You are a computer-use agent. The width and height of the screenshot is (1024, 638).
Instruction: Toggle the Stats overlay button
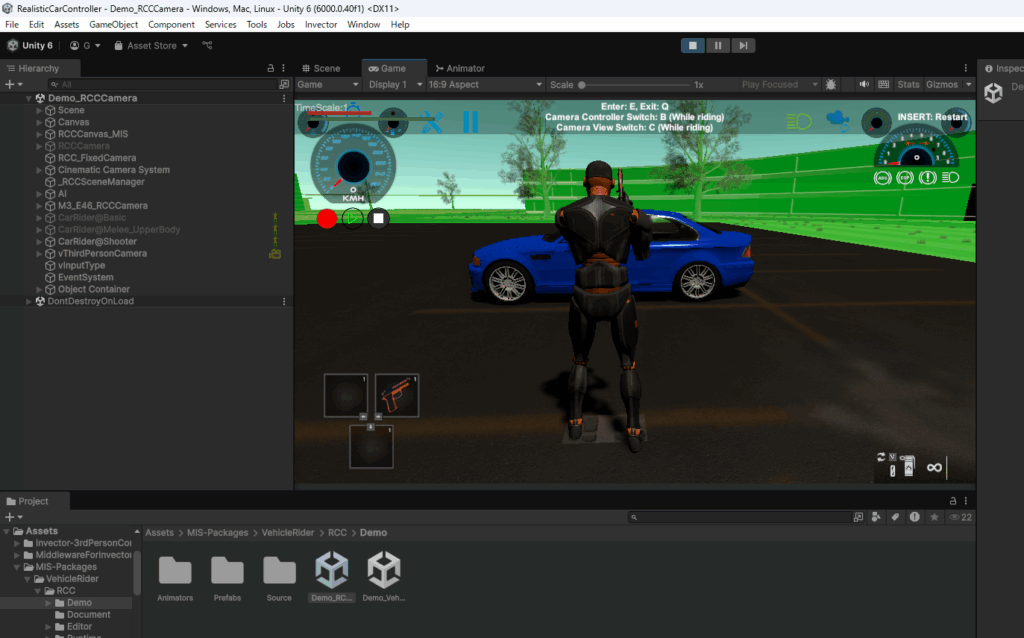pos(908,85)
